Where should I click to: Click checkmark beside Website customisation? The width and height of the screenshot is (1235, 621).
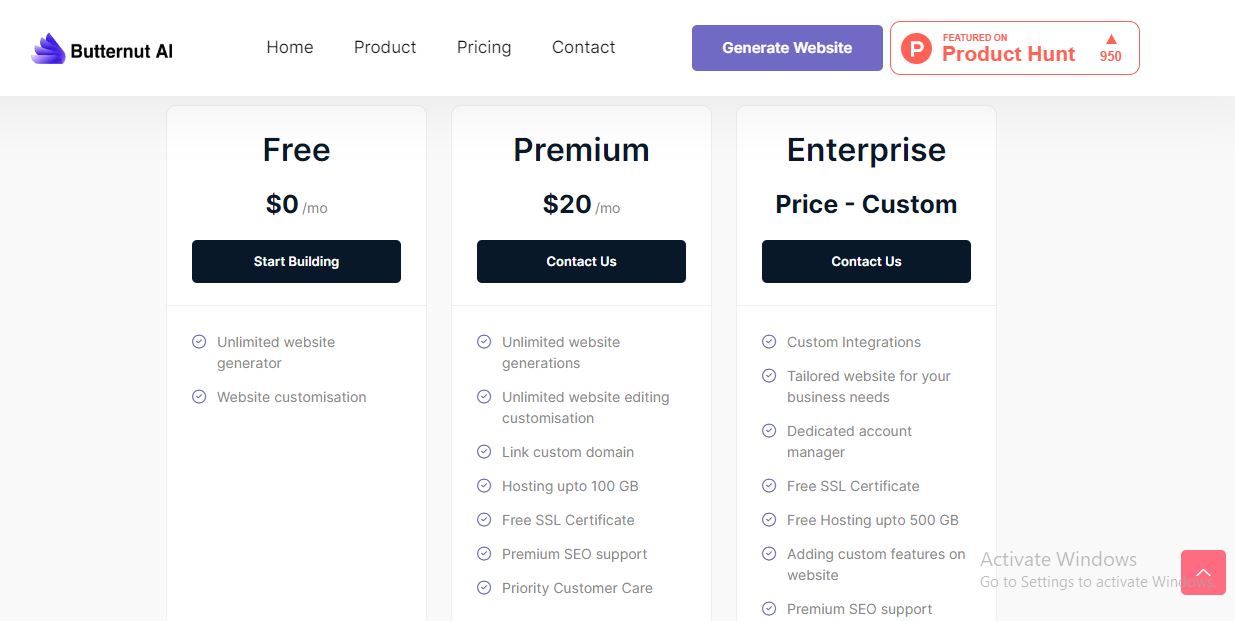coord(199,397)
